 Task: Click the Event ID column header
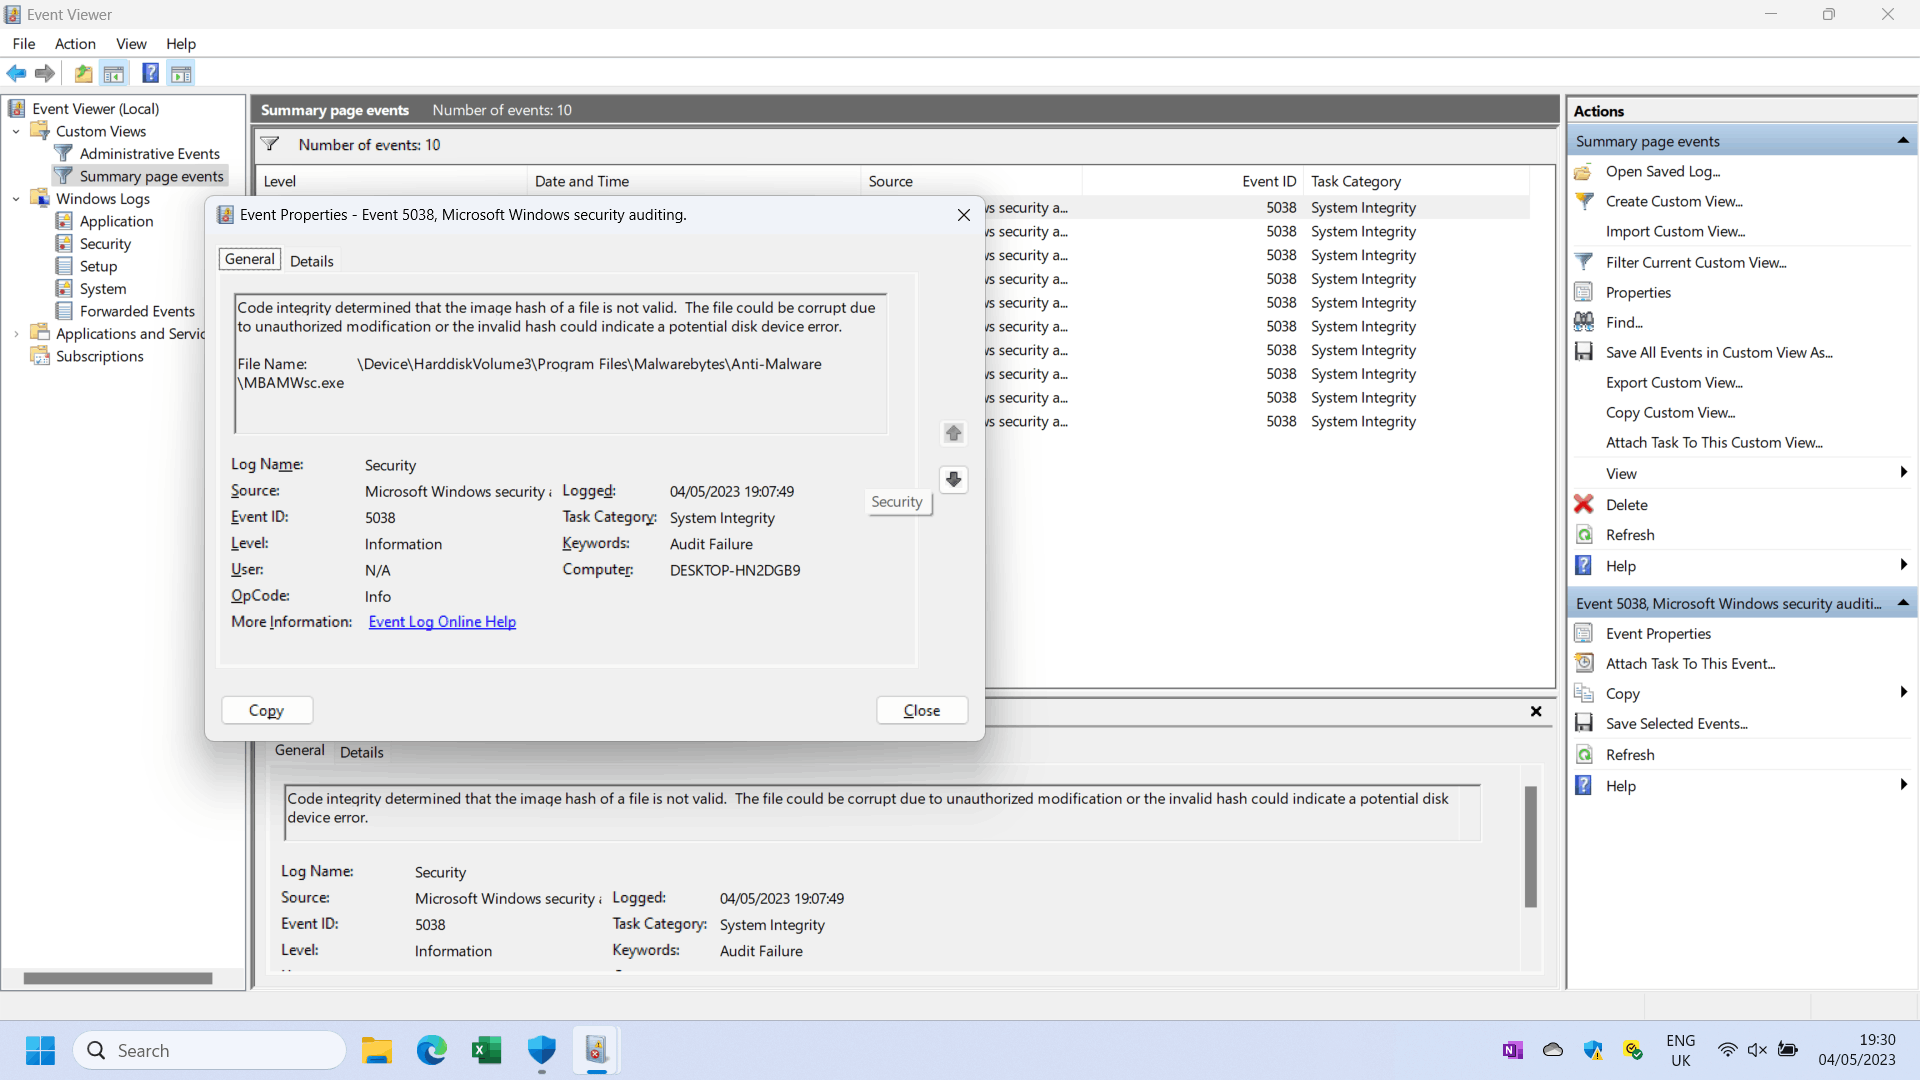(1193, 181)
